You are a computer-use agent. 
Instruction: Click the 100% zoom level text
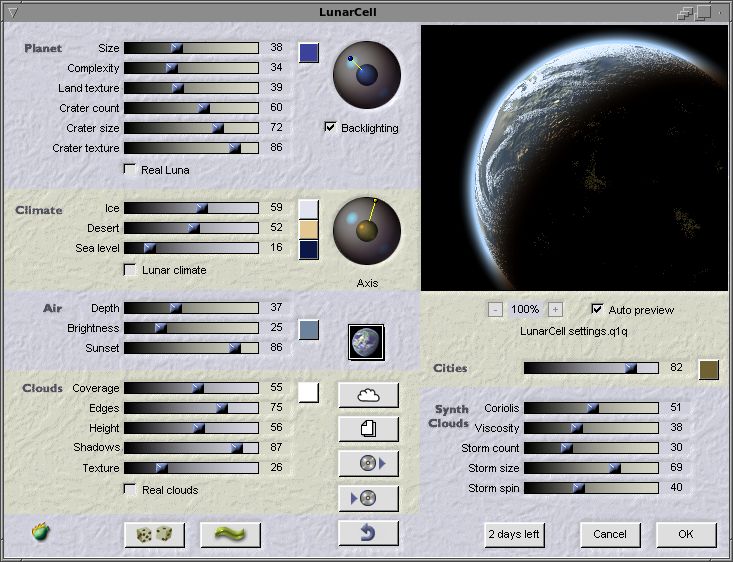[525, 310]
